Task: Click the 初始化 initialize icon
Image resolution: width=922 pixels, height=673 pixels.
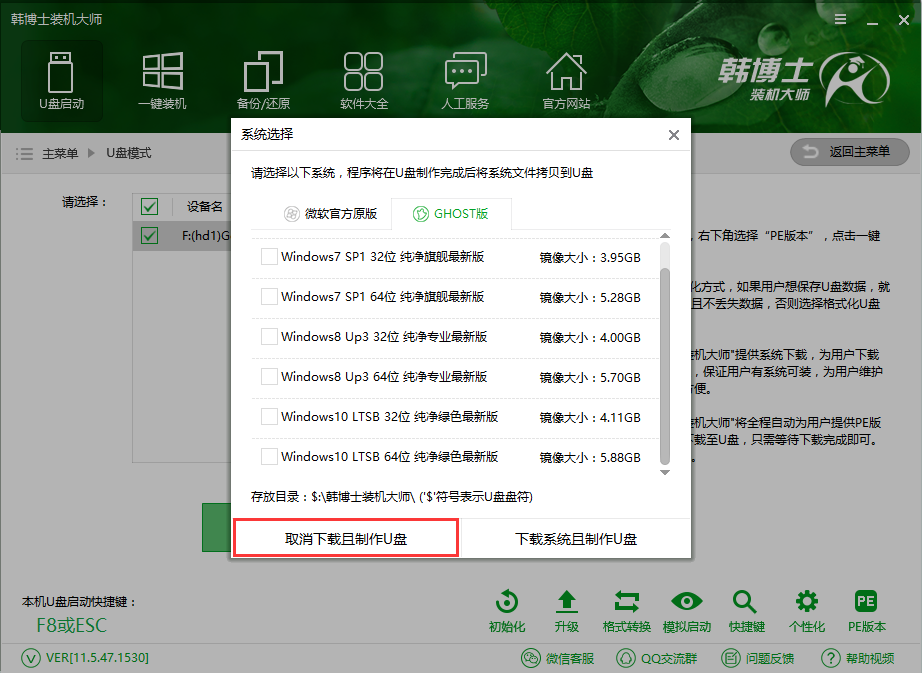Action: click(x=506, y=608)
